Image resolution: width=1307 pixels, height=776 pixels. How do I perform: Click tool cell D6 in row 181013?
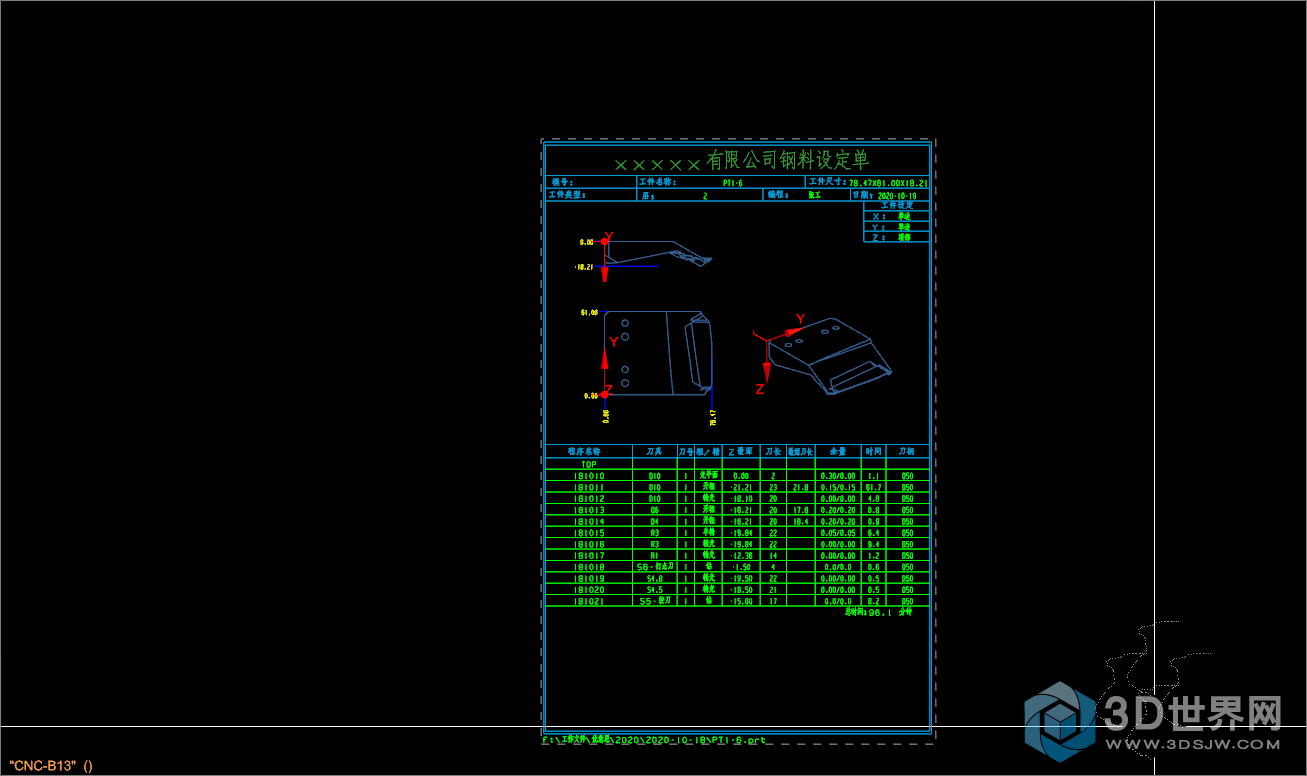(655, 510)
